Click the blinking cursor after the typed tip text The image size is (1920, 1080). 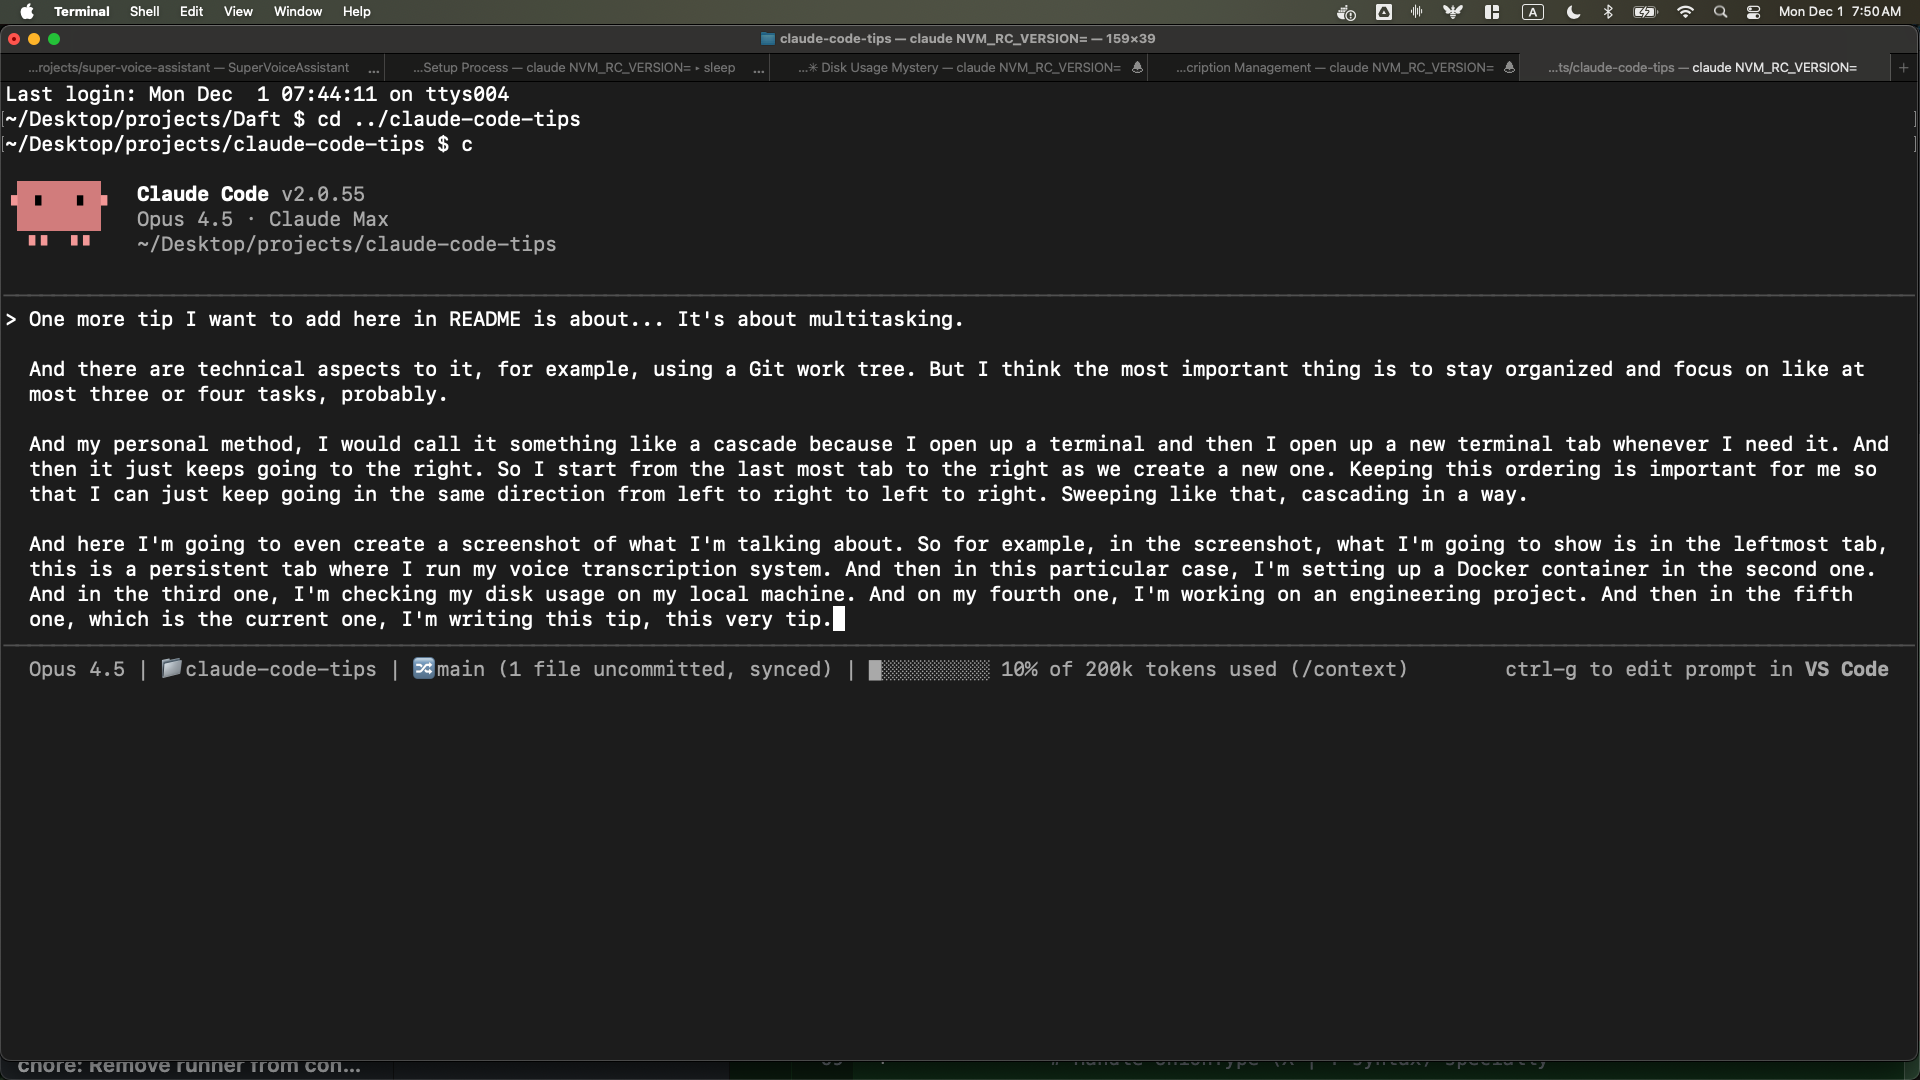[838, 618]
